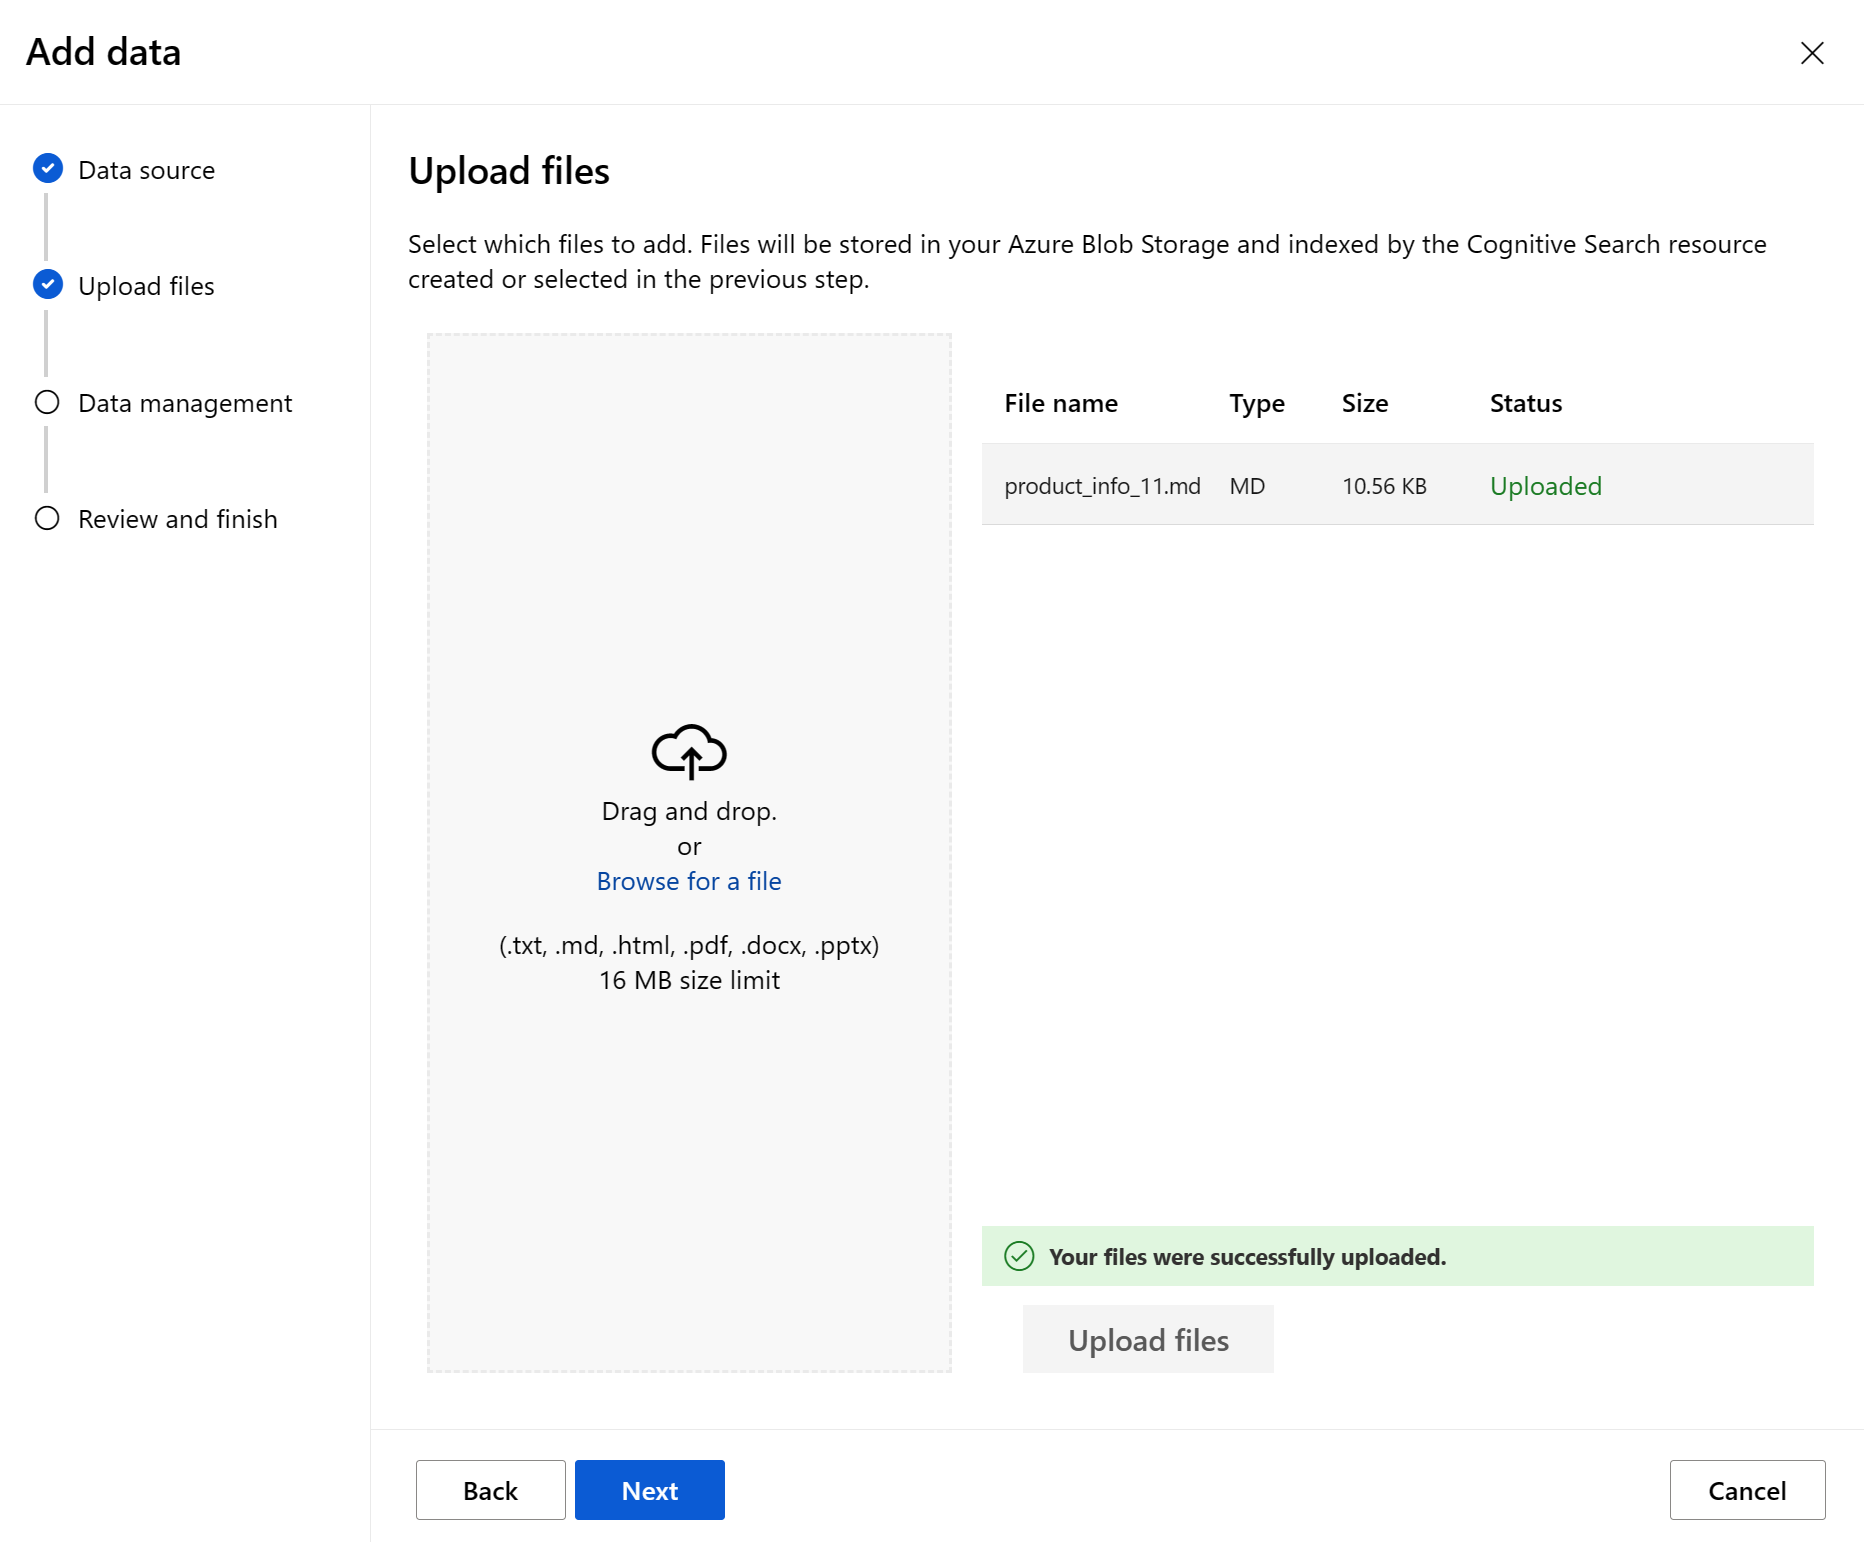This screenshot has width=1864, height=1542.
Task: Click the grey Upload files button
Action: (1148, 1339)
